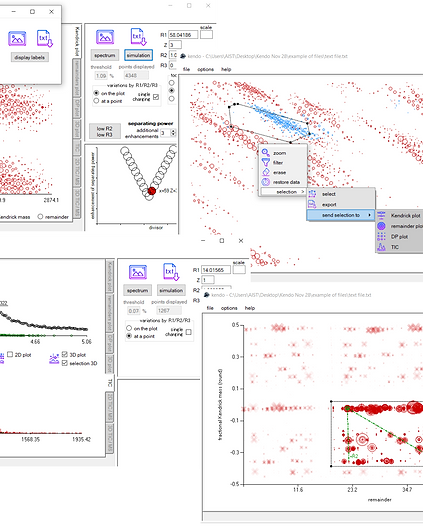Click the red filled point in the divisor plot

pos(152,191)
